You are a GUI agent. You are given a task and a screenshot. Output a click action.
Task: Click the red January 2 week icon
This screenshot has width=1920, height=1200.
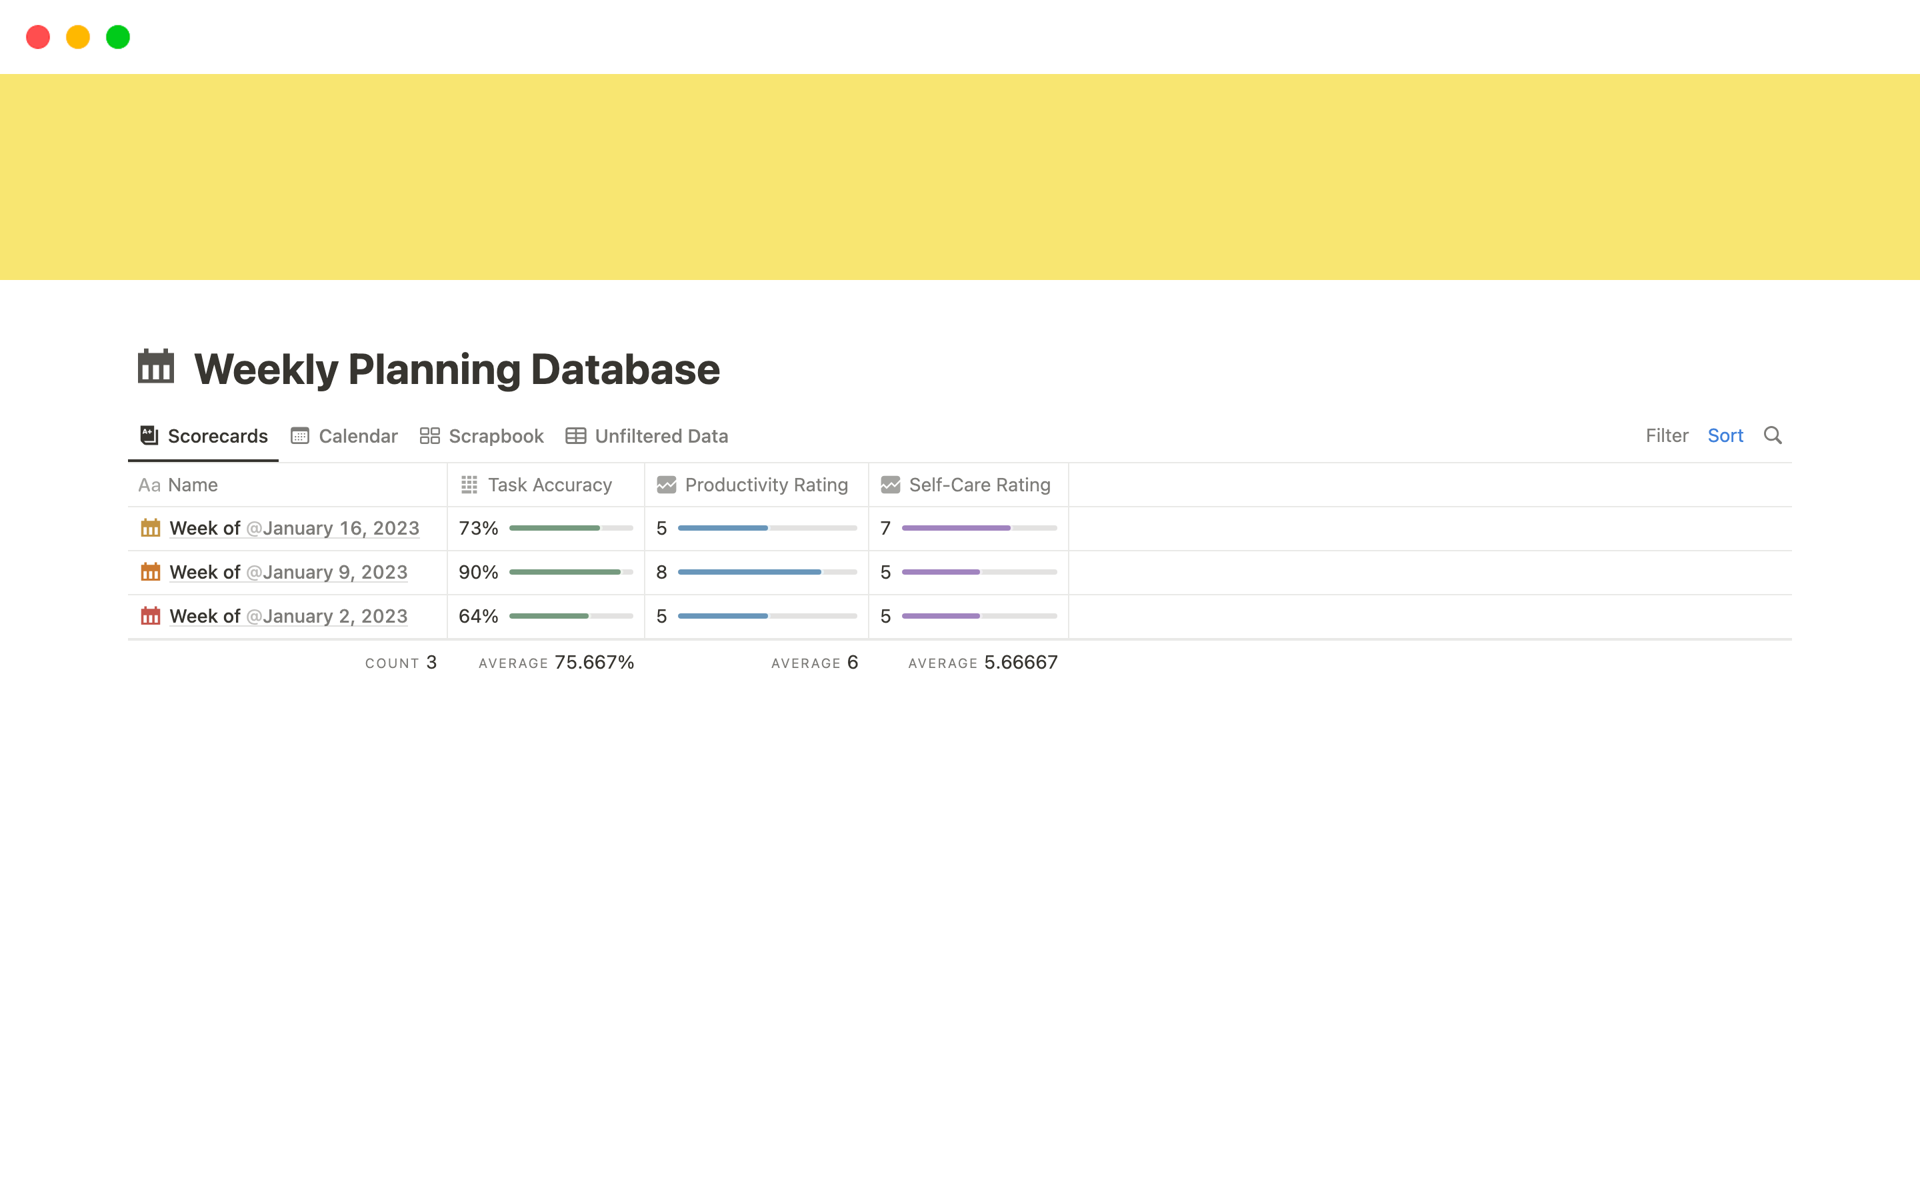[x=150, y=616]
